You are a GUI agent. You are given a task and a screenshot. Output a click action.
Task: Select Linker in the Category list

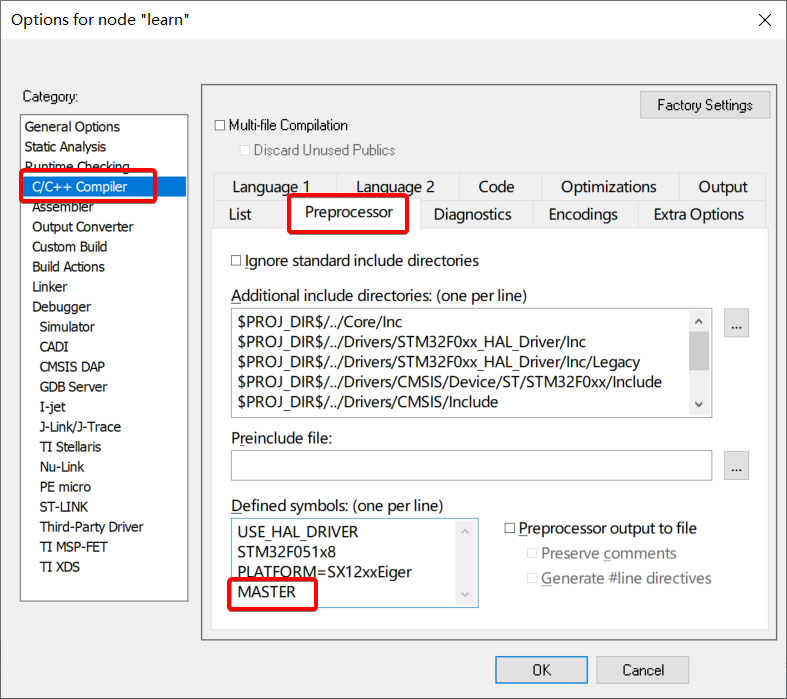point(50,287)
